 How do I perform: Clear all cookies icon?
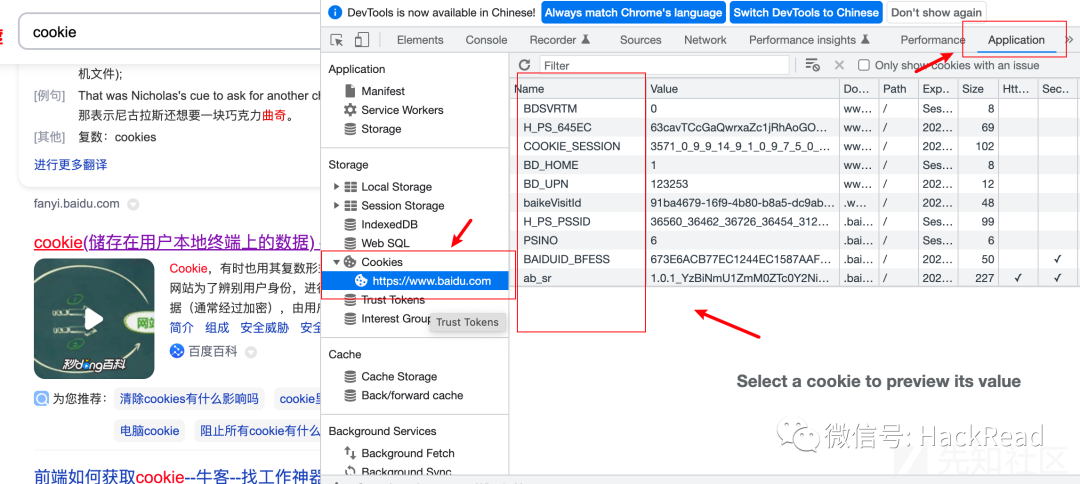(x=813, y=65)
